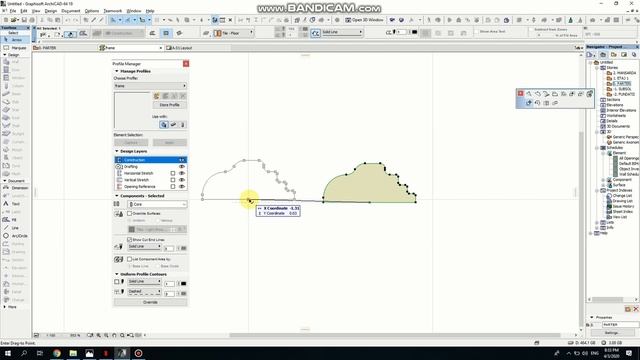Open the Edit menu
This screenshot has height=360, width=640.
pyautogui.click(x=24, y=11)
